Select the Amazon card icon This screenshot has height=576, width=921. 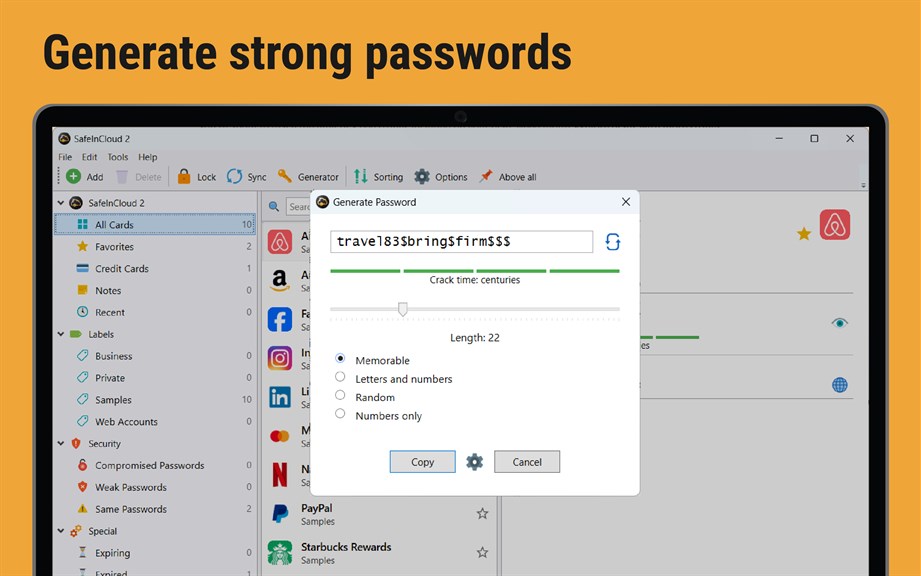280,281
